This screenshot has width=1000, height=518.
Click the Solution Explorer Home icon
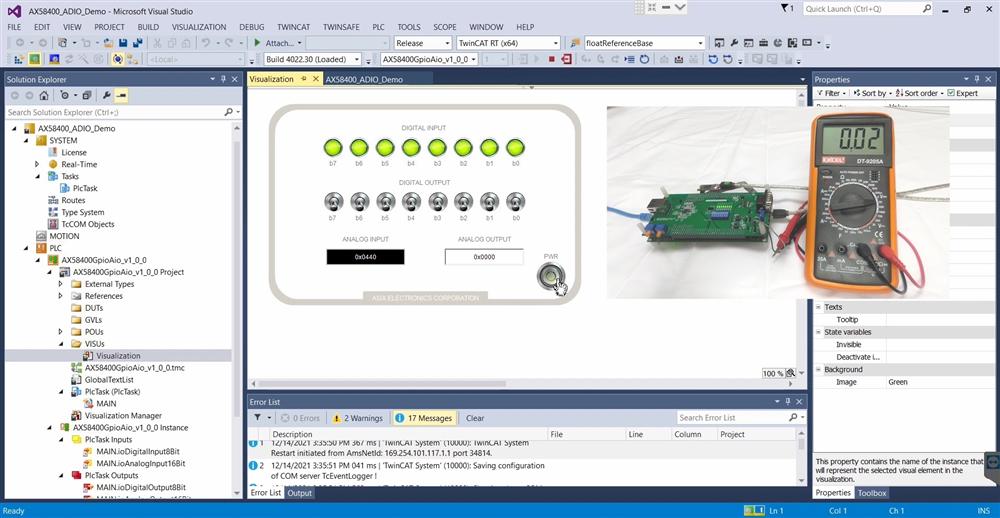(43, 96)
